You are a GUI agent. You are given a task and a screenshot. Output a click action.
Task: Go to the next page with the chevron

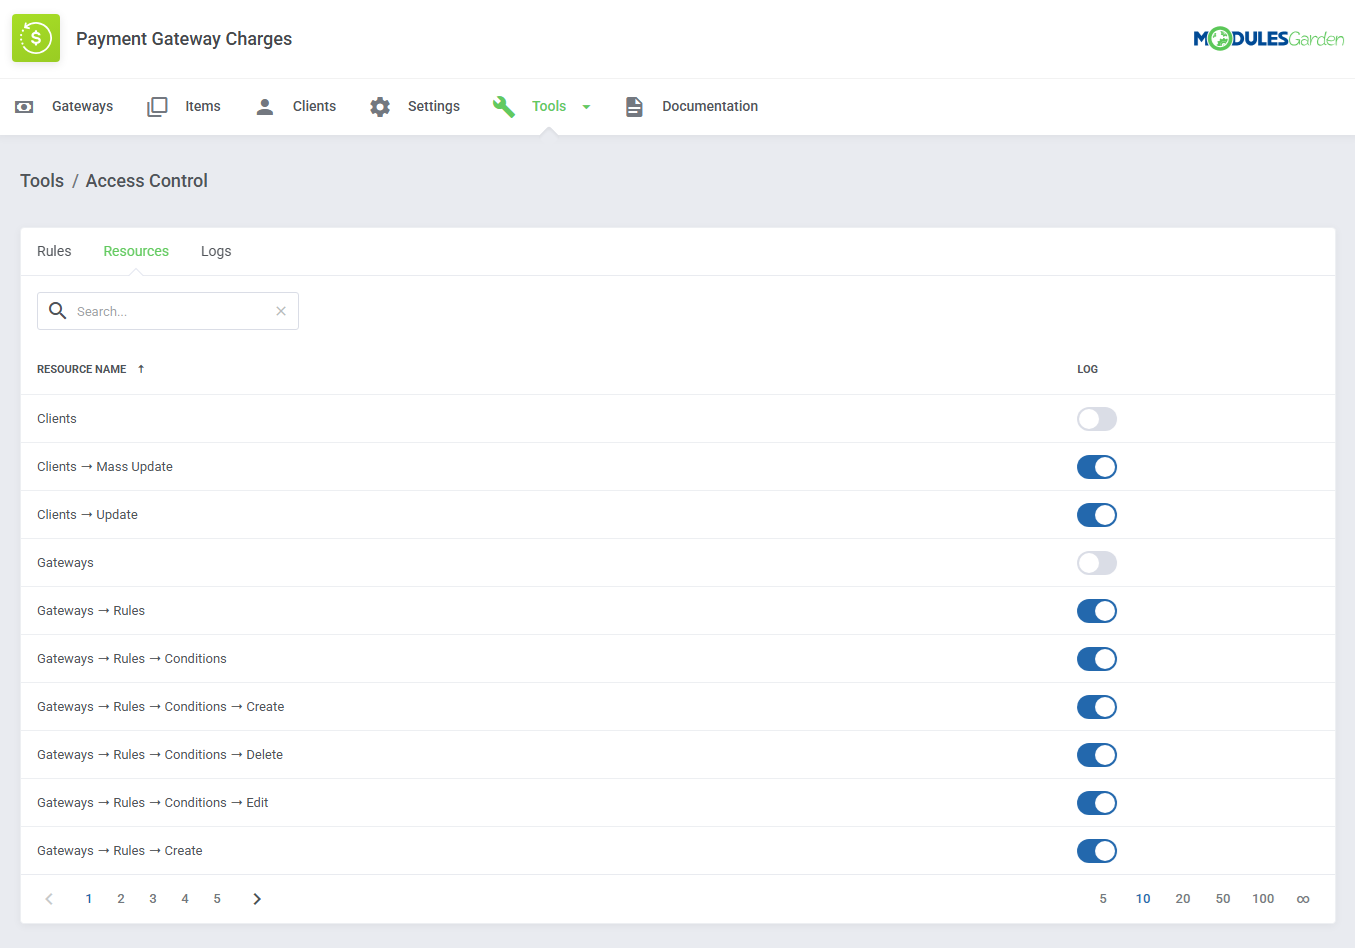[257, 898]
